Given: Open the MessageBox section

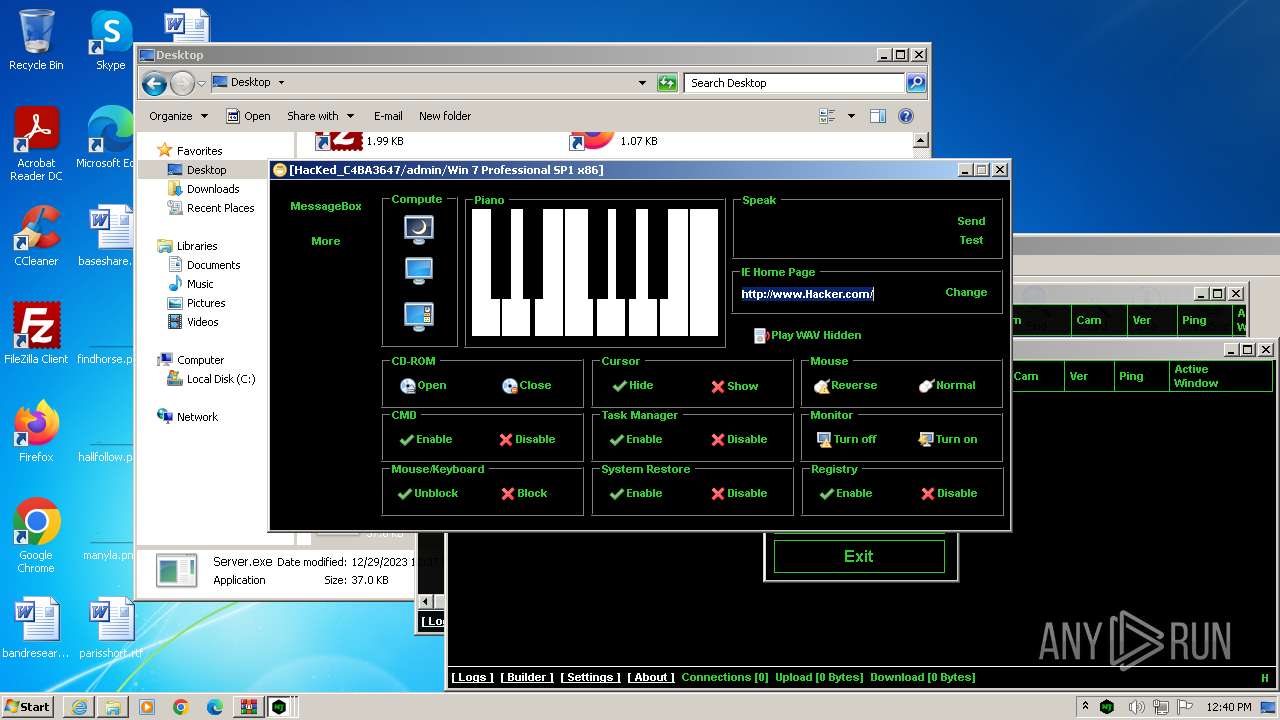Looking at the screenshot, I should (x=326, y=206).
